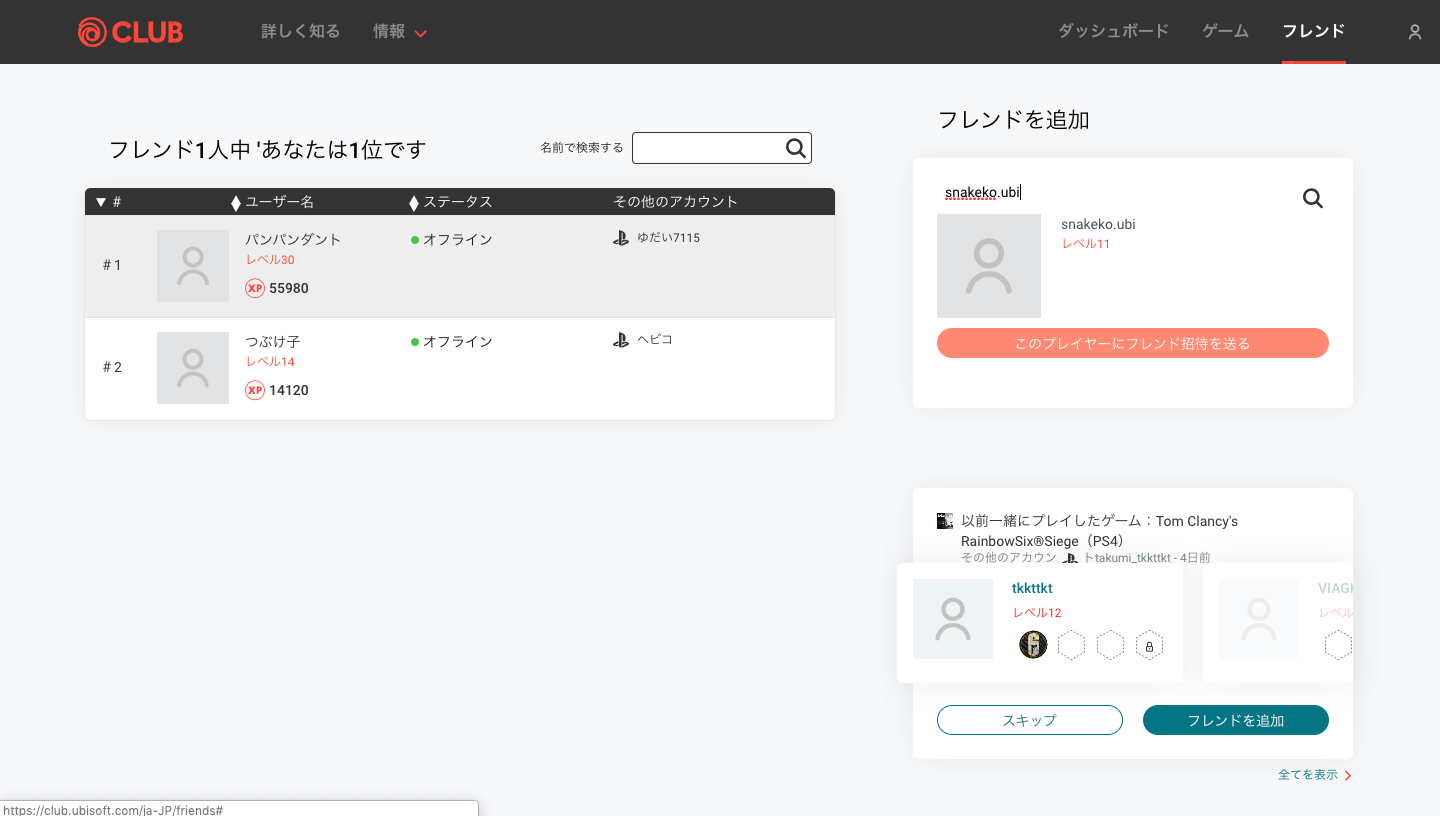1440x816 pixels.
Task: Click the その他のアカウント column header
Action: [x=675, y=202]
